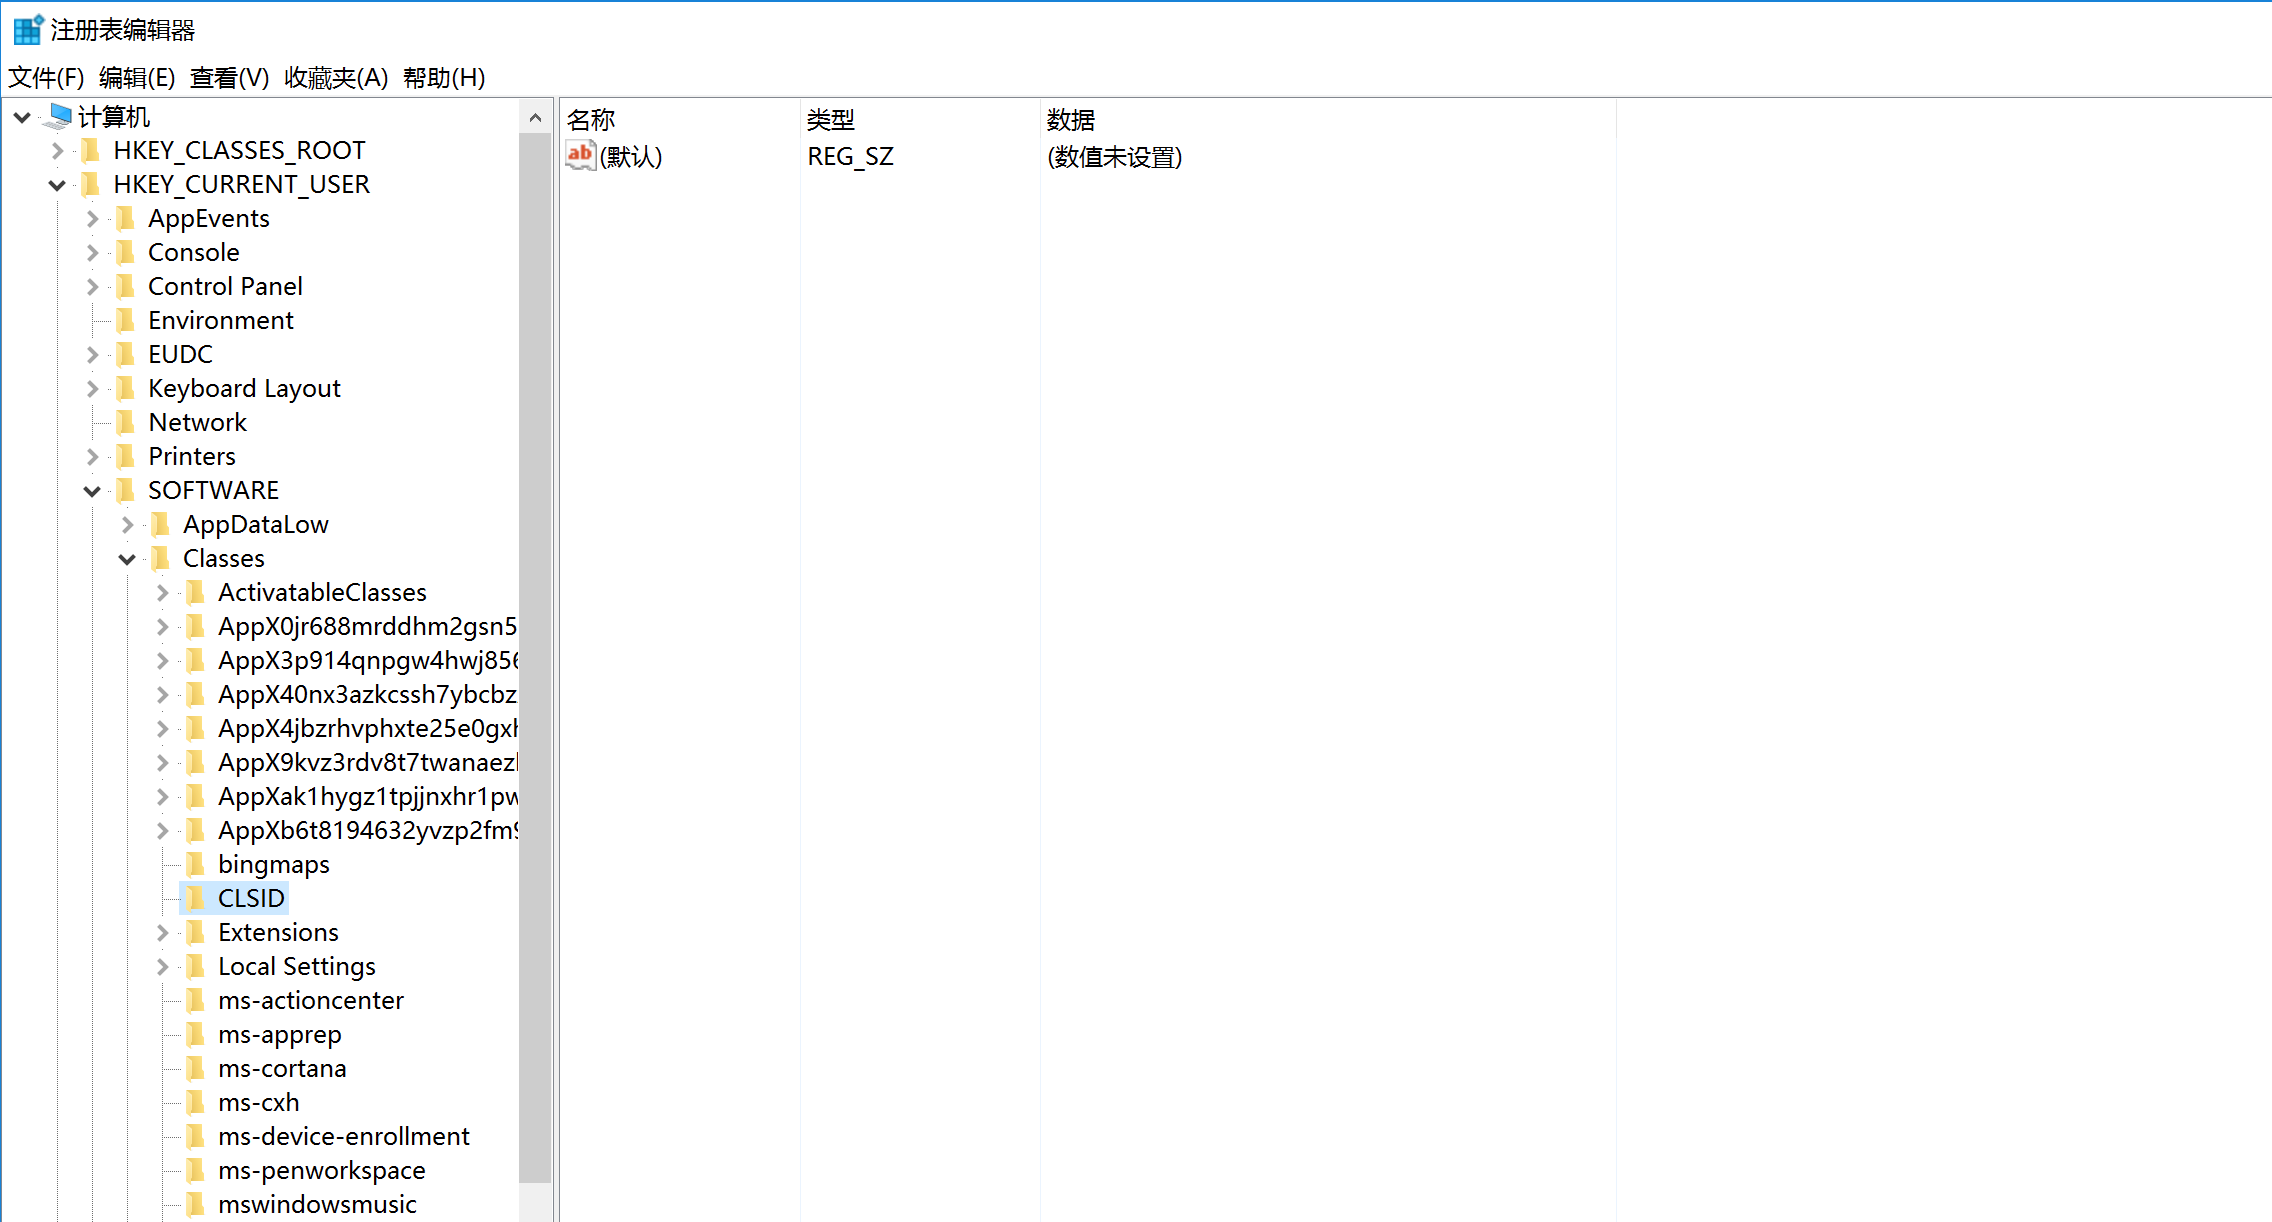
Task: Click the tree scrollbar up arrow
Action: point(535,118)
